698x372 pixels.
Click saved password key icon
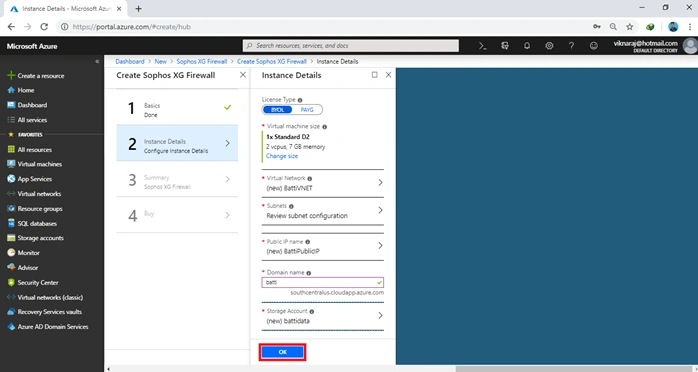pos(597,27)
